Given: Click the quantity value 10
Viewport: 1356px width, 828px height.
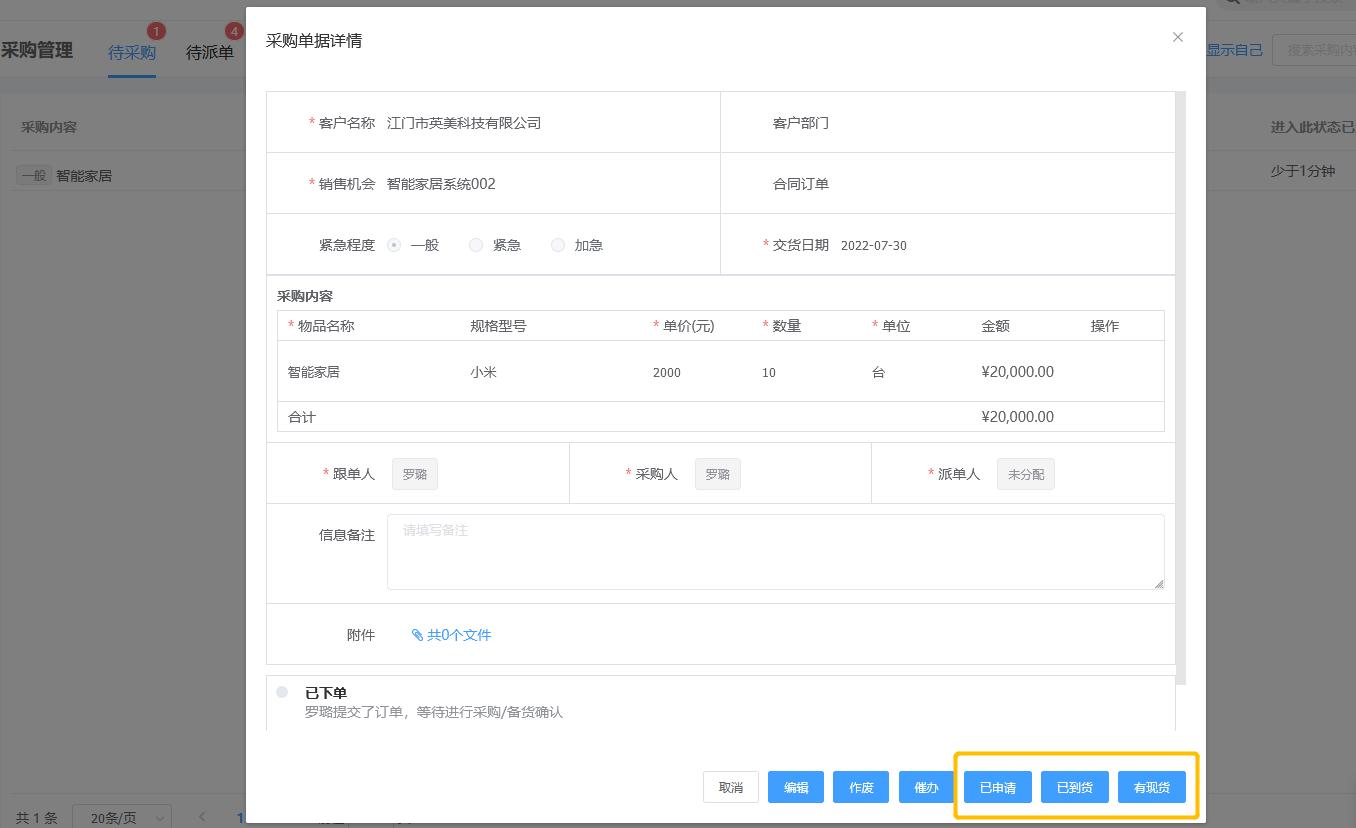Looking at the screenshot, I should pos(769,372).
